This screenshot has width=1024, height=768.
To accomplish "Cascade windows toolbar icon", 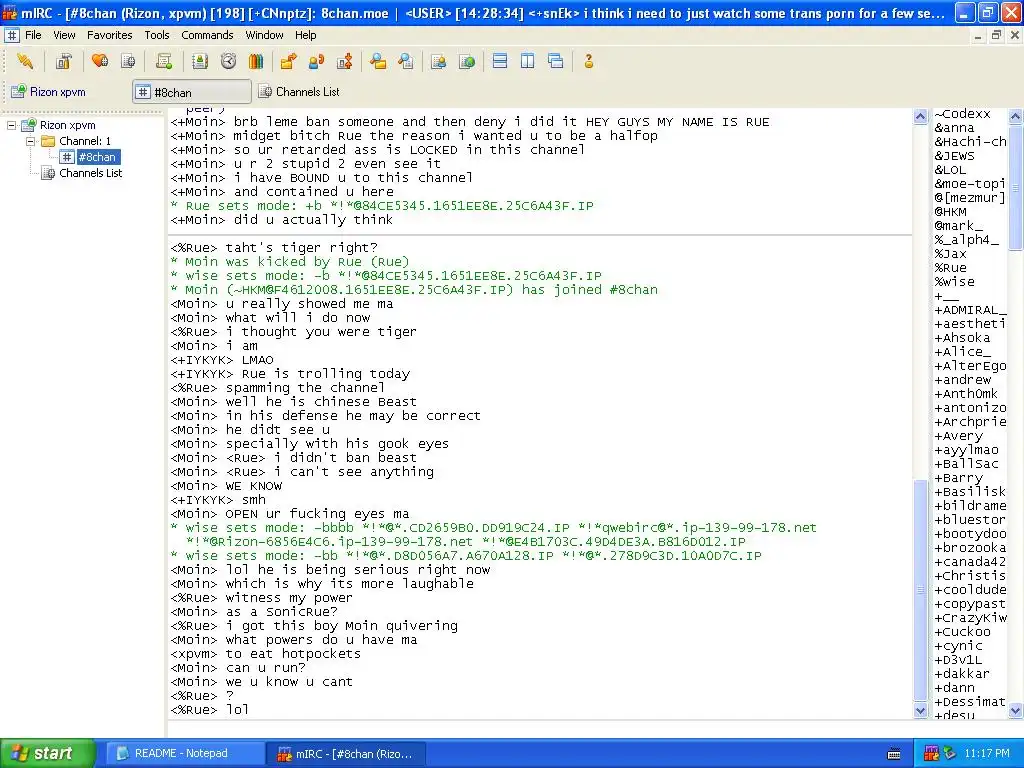I will coord(556,61).
